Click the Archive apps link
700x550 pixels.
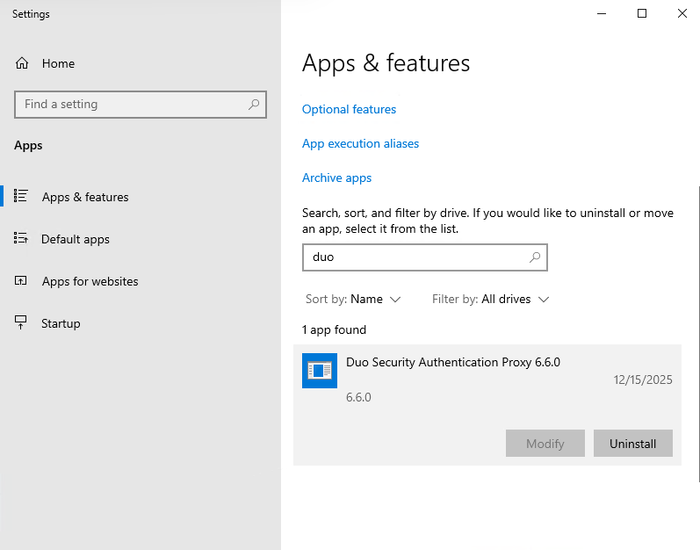tap(336, 177)
